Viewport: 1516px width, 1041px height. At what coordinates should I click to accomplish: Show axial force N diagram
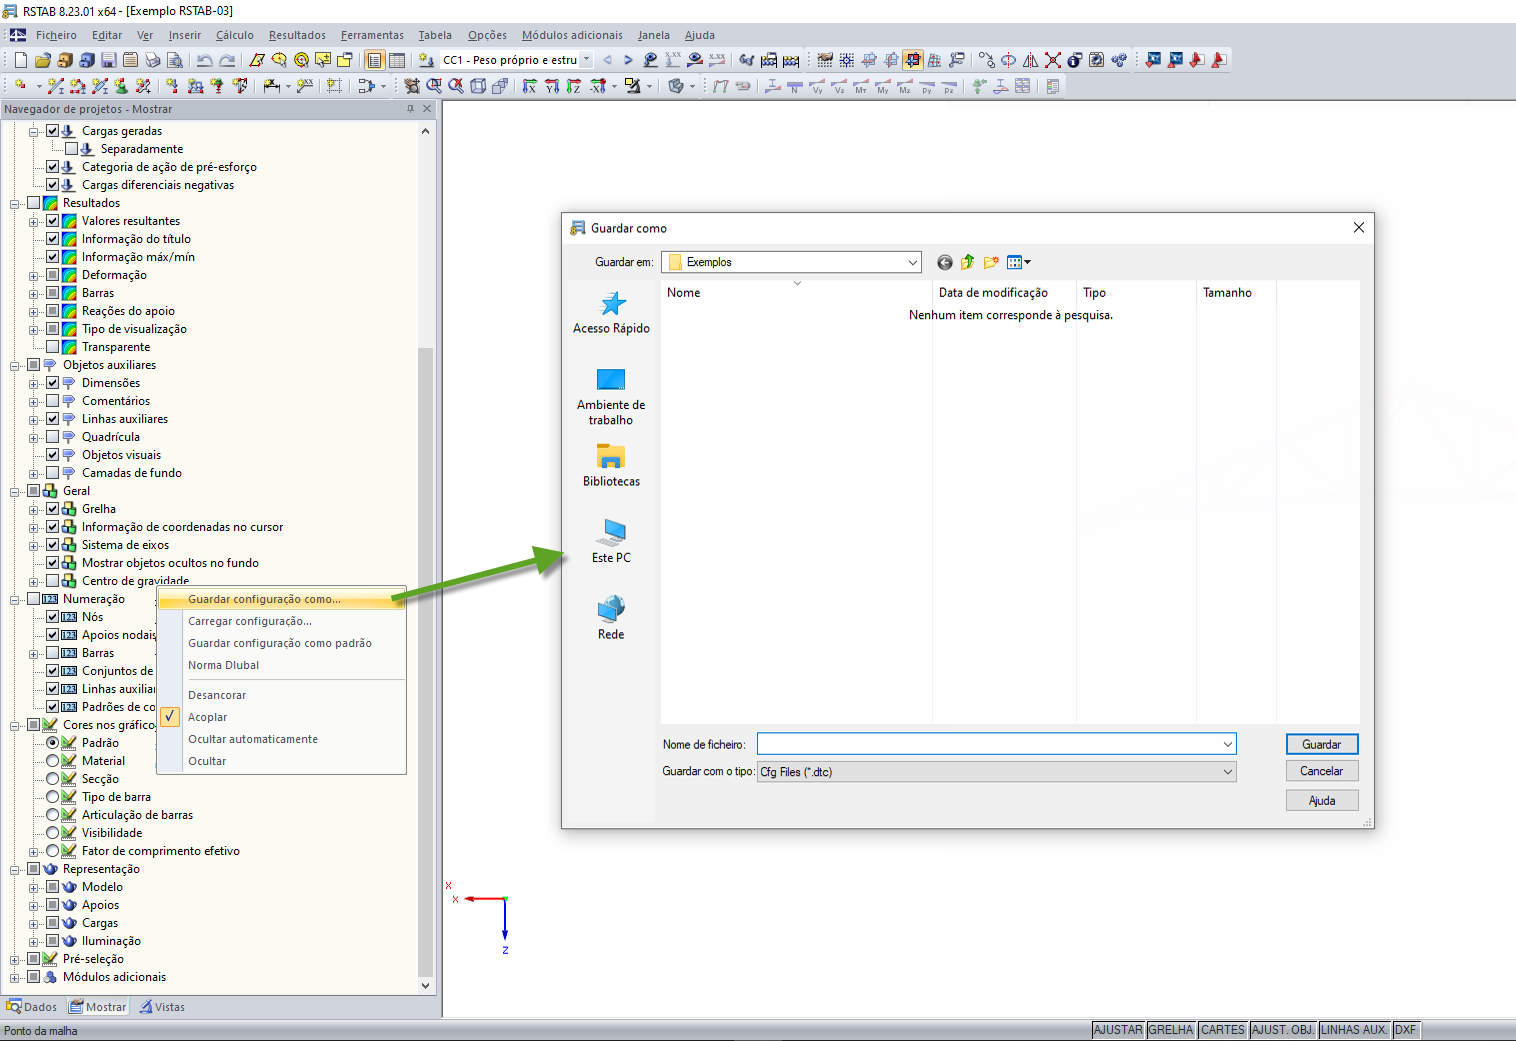pos(795,86)
